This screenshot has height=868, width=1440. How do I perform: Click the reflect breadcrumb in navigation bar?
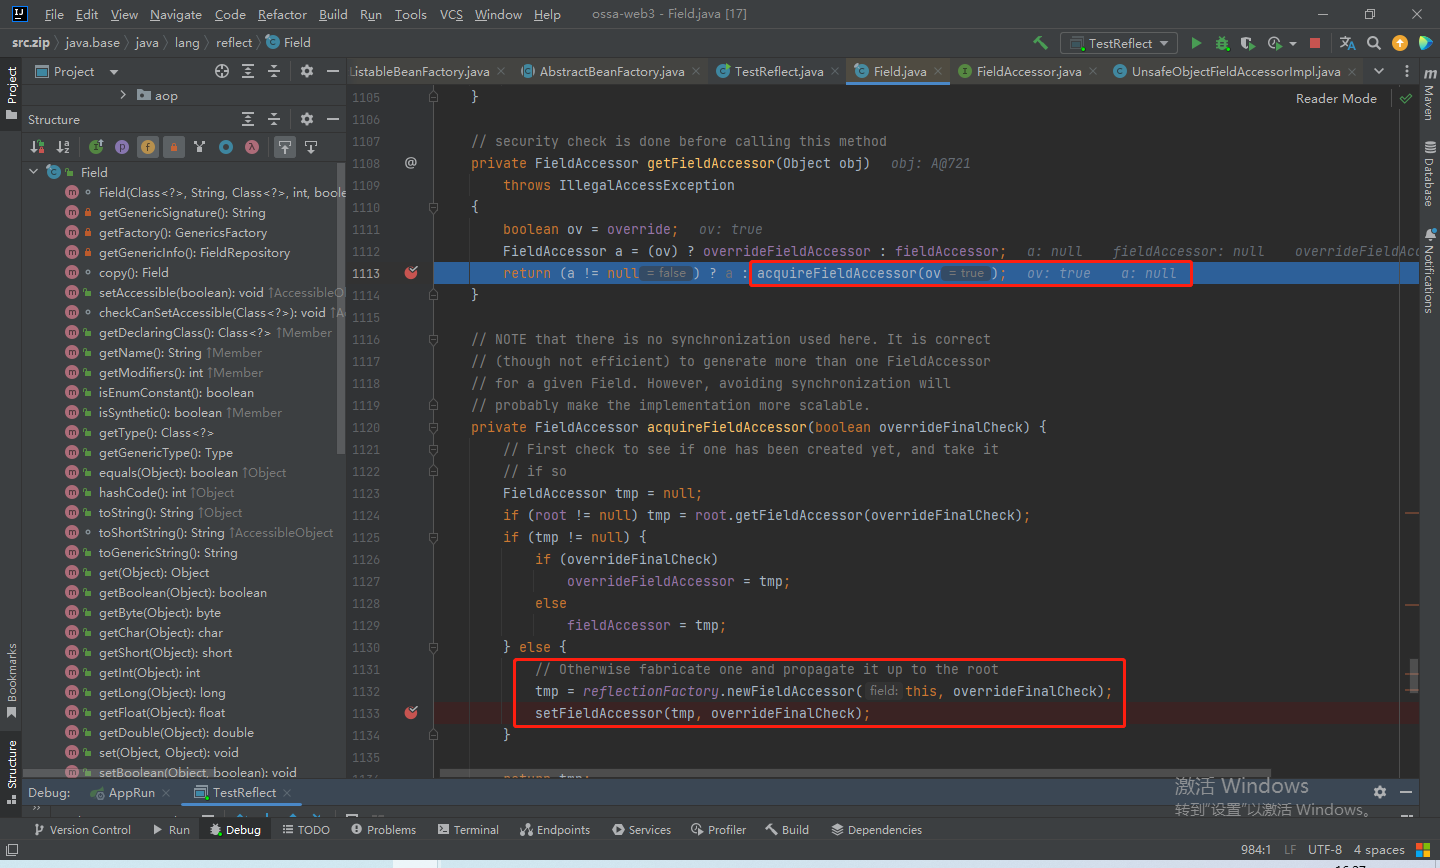coord(234,42)
